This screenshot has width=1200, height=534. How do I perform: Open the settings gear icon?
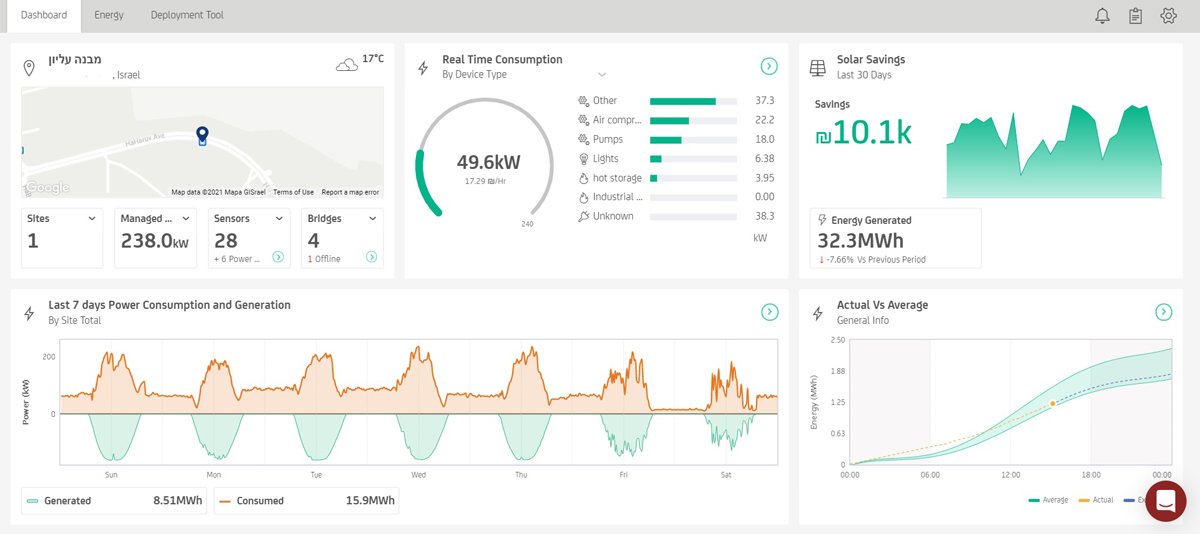1168,15
